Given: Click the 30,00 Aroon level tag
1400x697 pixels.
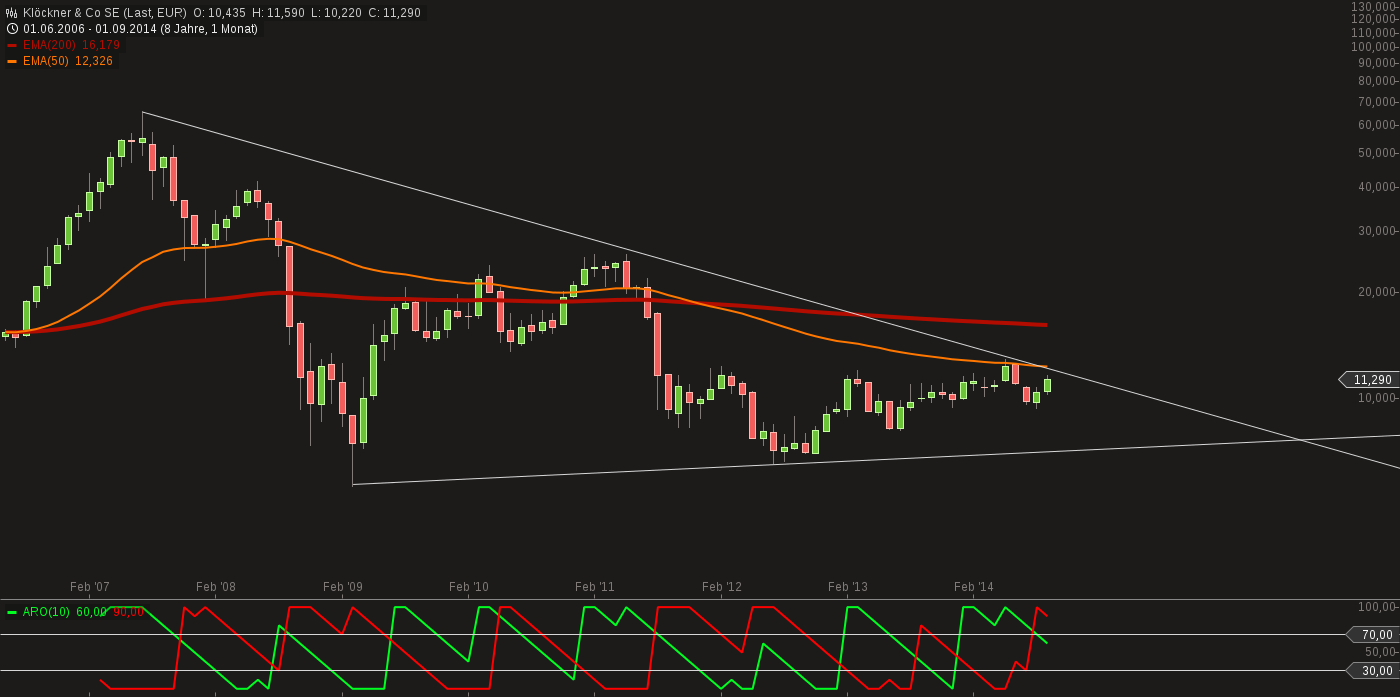Looking at the screenshot, I should click(x=1375, y=671).
